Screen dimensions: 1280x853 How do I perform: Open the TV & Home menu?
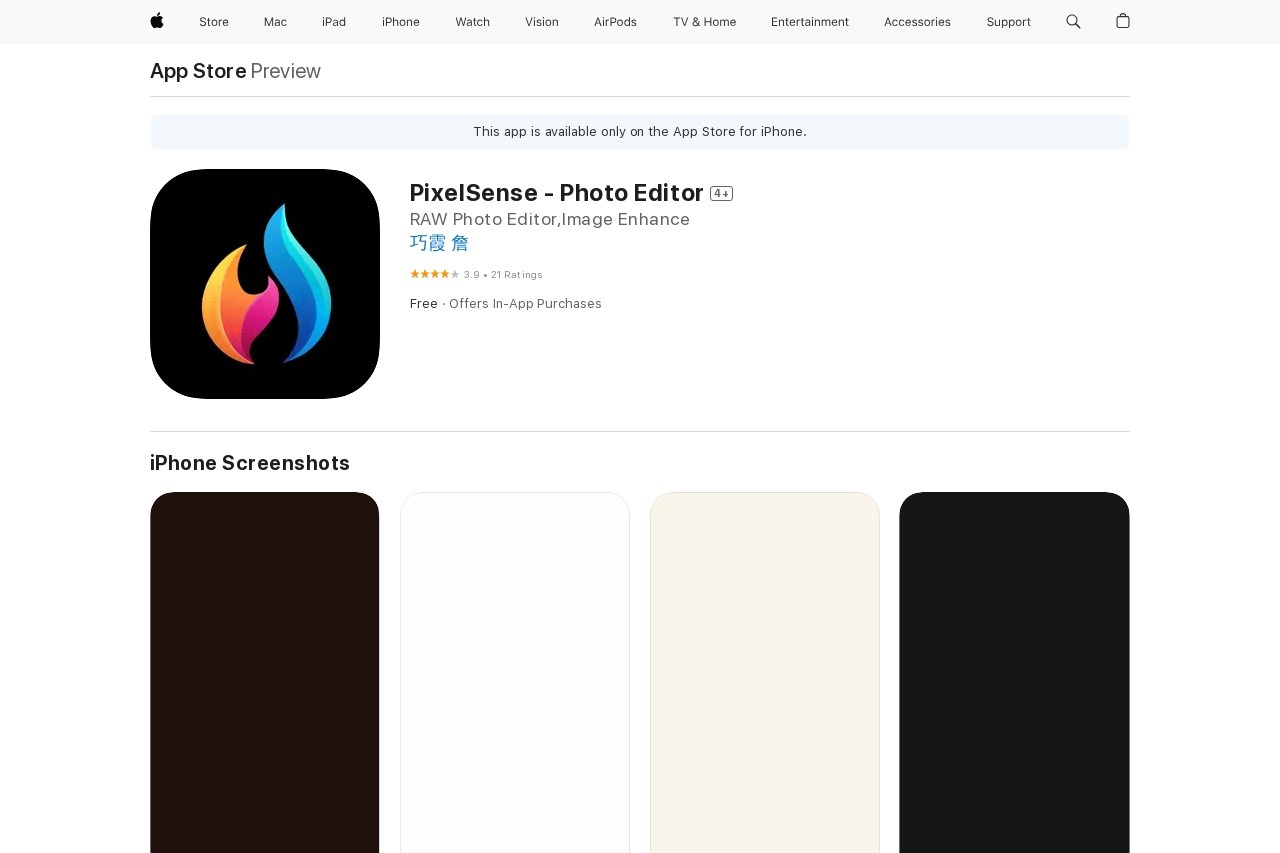(x=704, y=22)
